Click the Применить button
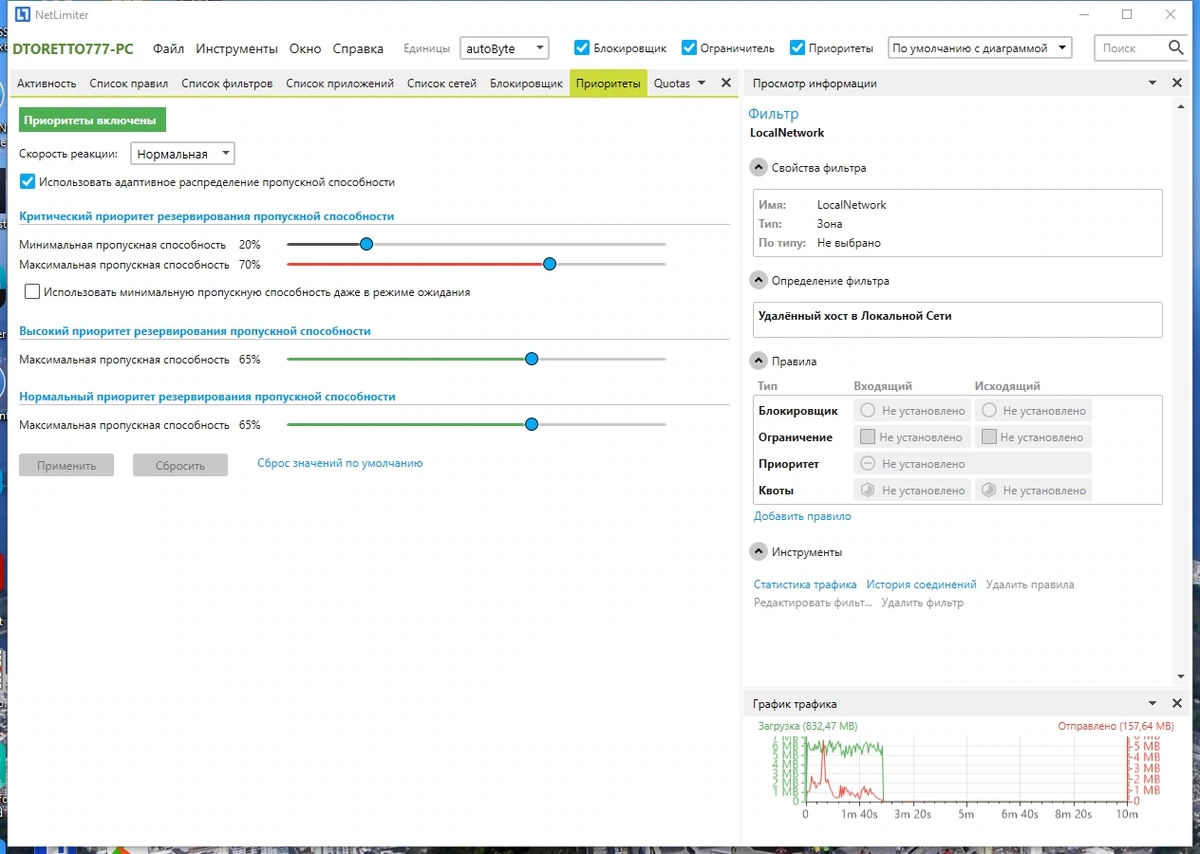 pos(66,465)
